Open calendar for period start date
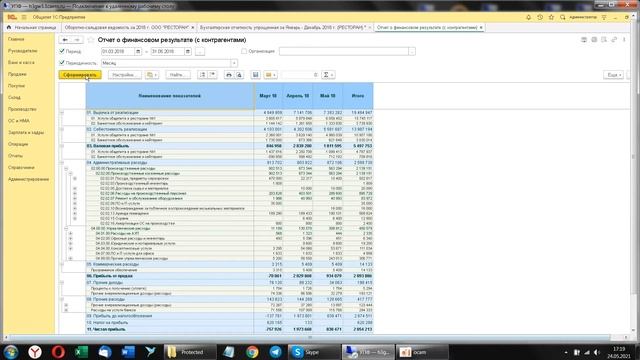Image resolution: width=640 pixels, height=360 pixels. [x=138, y=51]
